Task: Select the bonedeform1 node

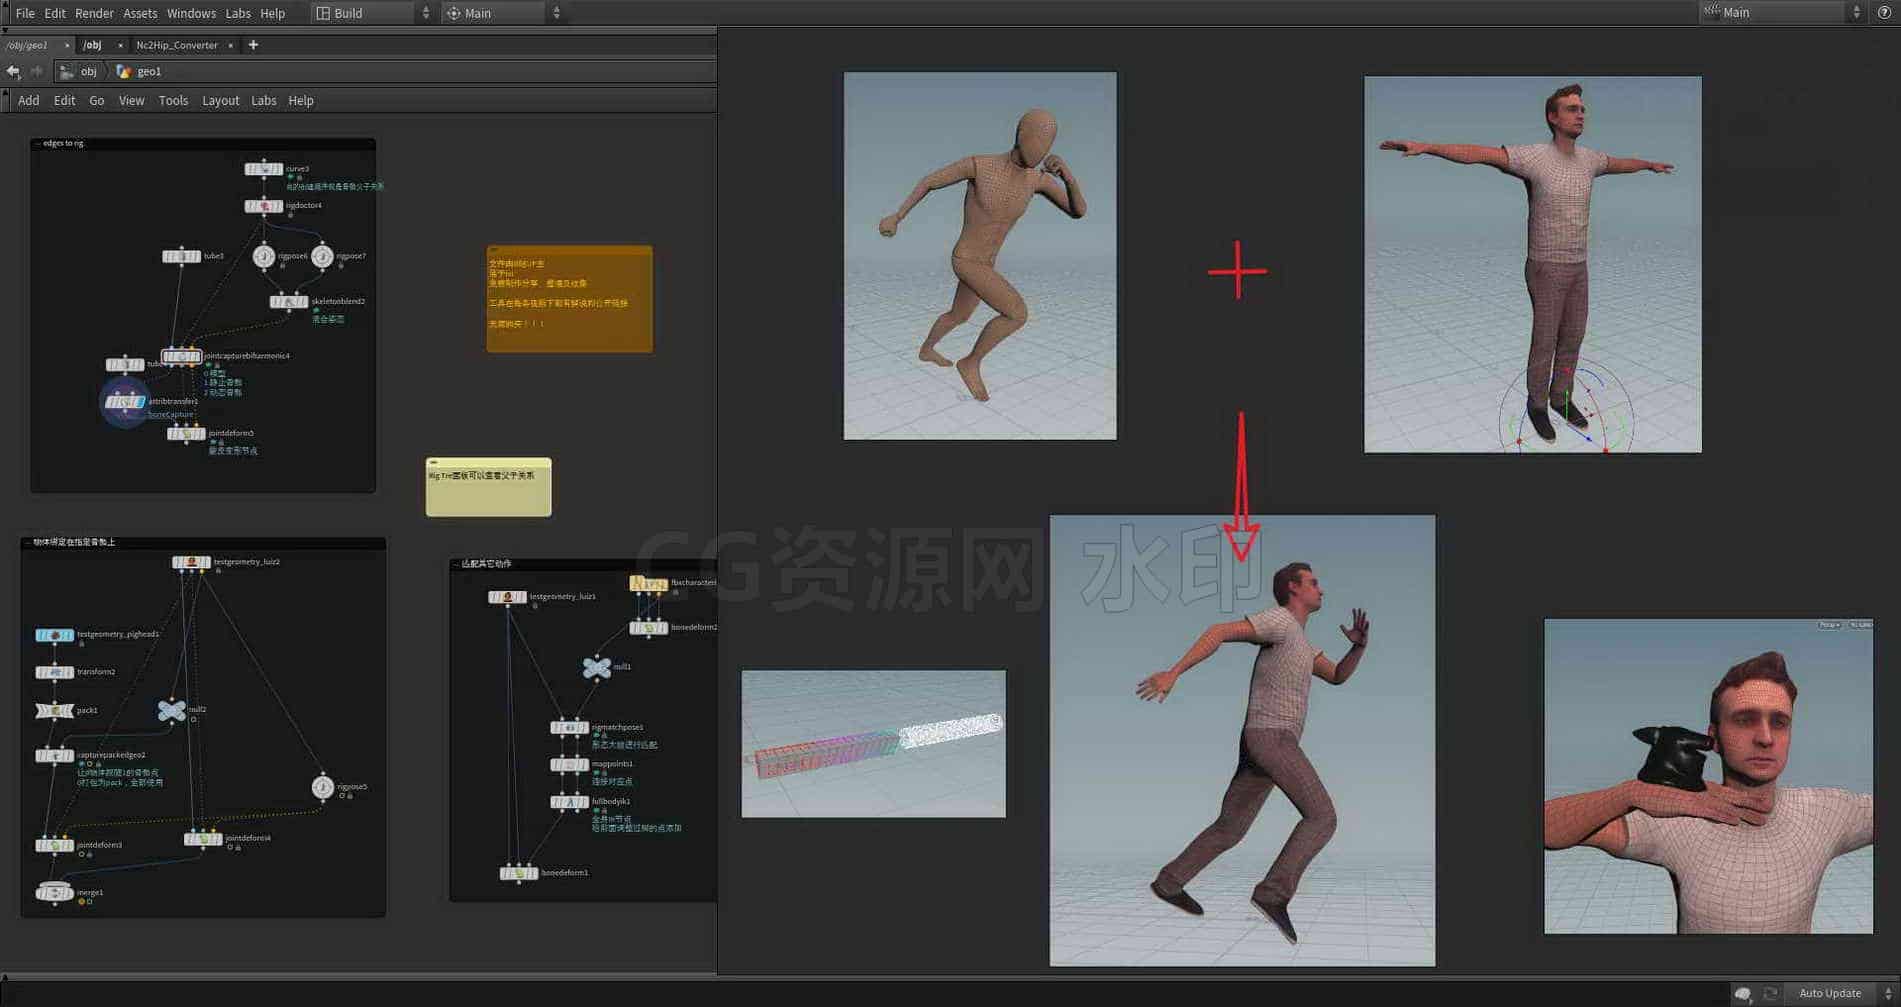Action: pos(519,873)
